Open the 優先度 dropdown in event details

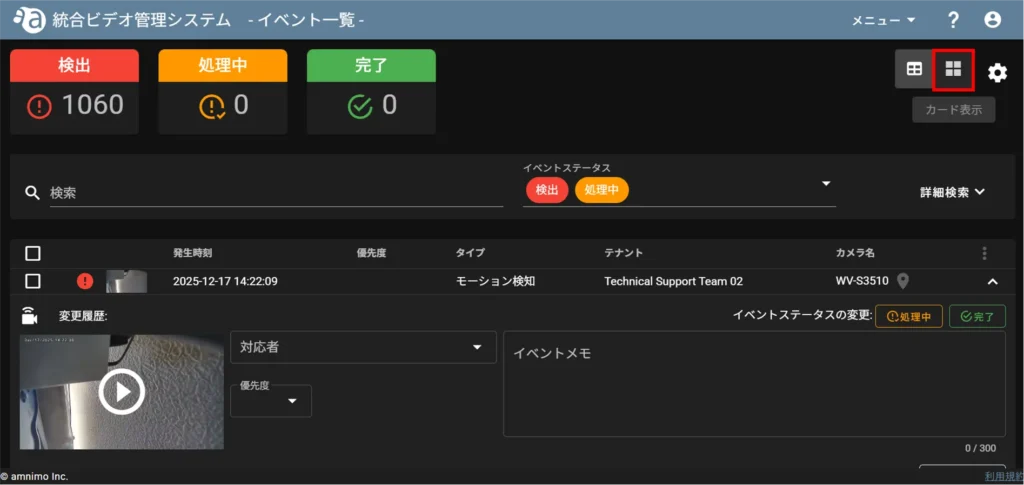pos(271,400)
